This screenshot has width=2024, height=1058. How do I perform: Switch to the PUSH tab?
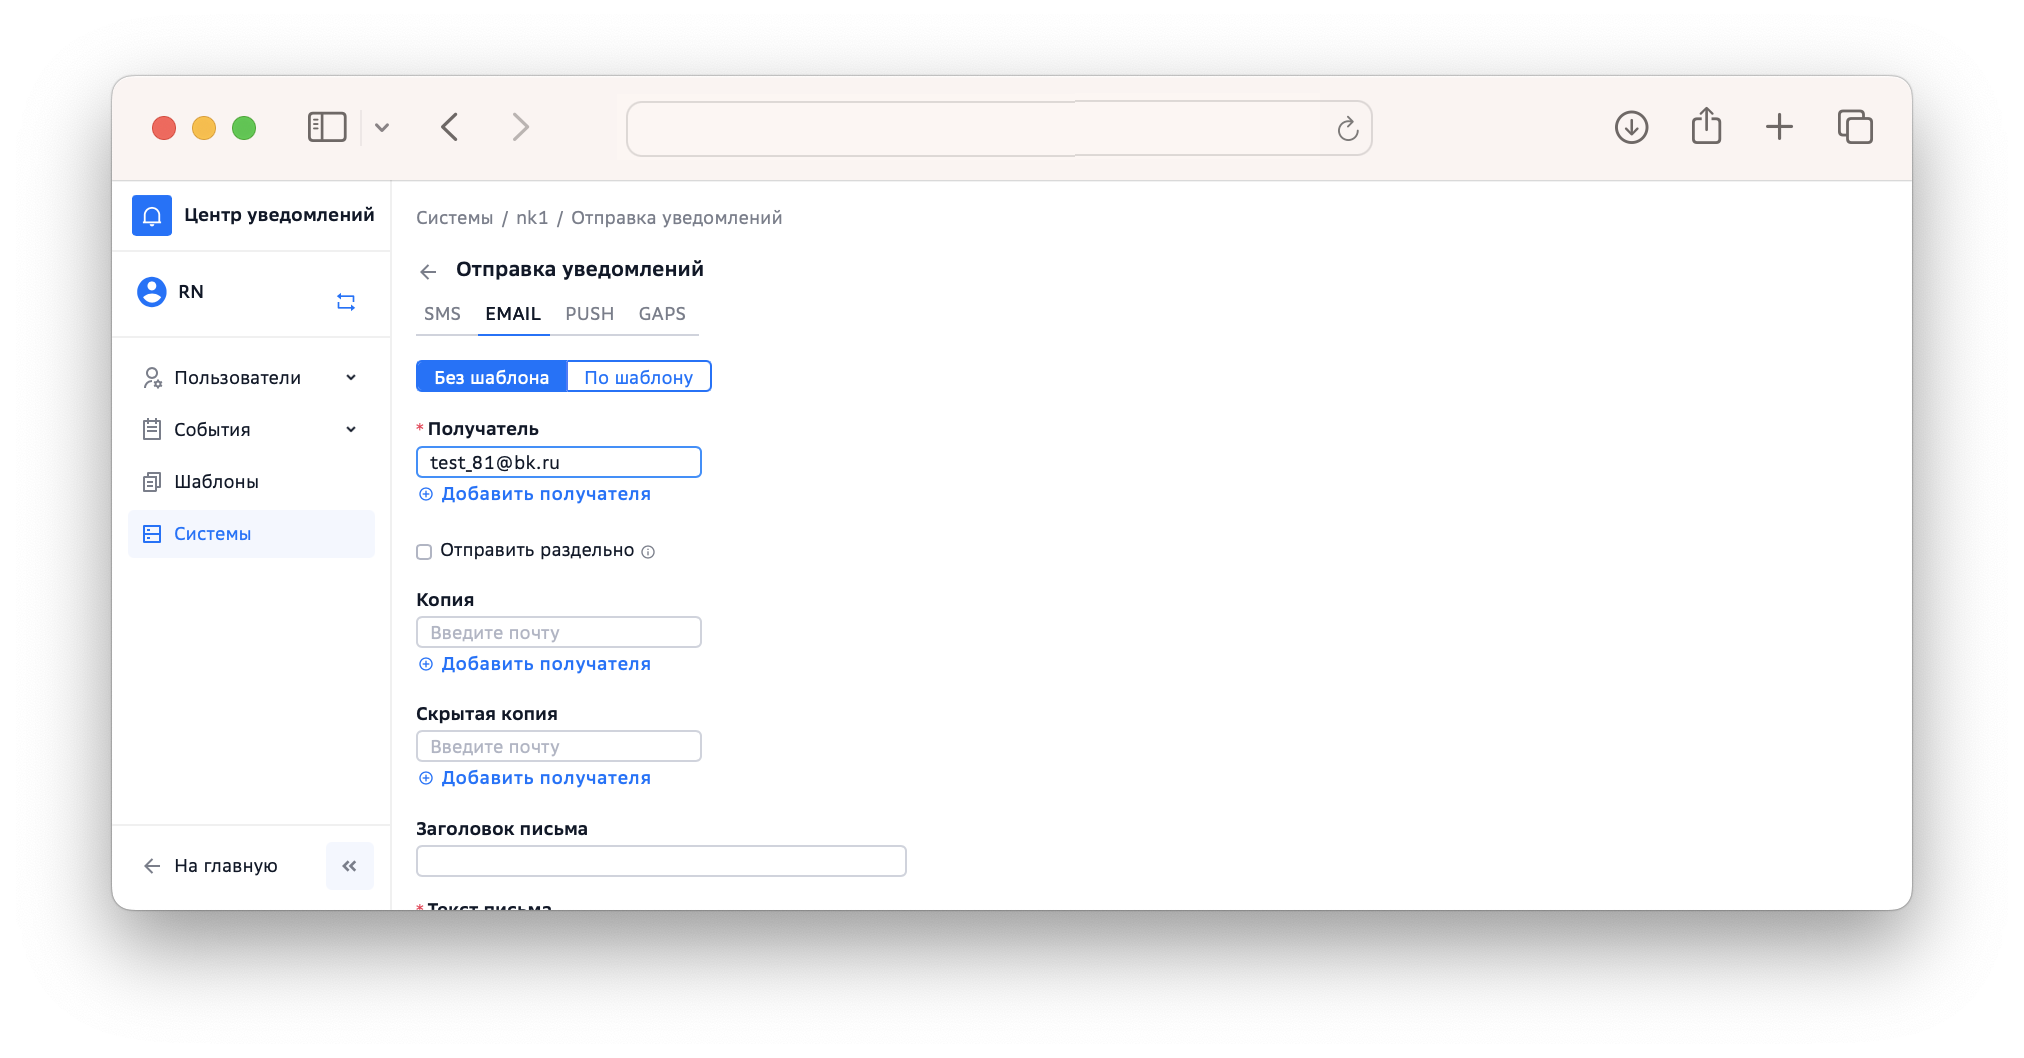click(x=589, y=314)
